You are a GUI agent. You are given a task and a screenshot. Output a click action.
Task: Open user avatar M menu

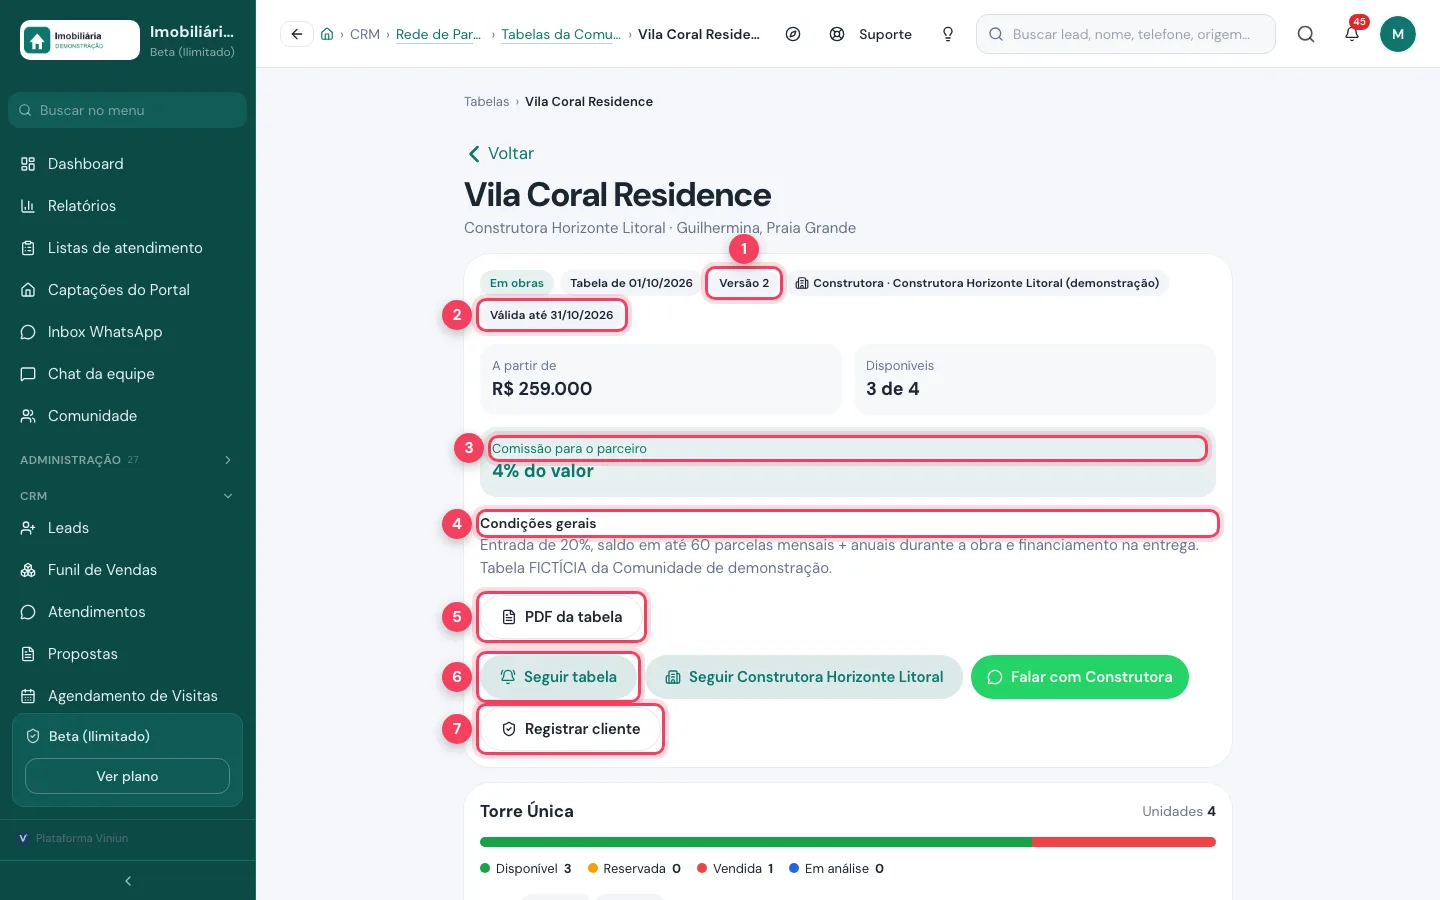pos(1398,34)
